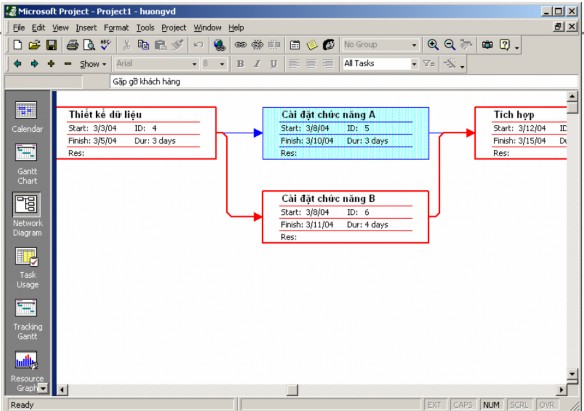Open the Insert menu
The height and width of the screenshot is (411, 584).
tap(86, 28)
